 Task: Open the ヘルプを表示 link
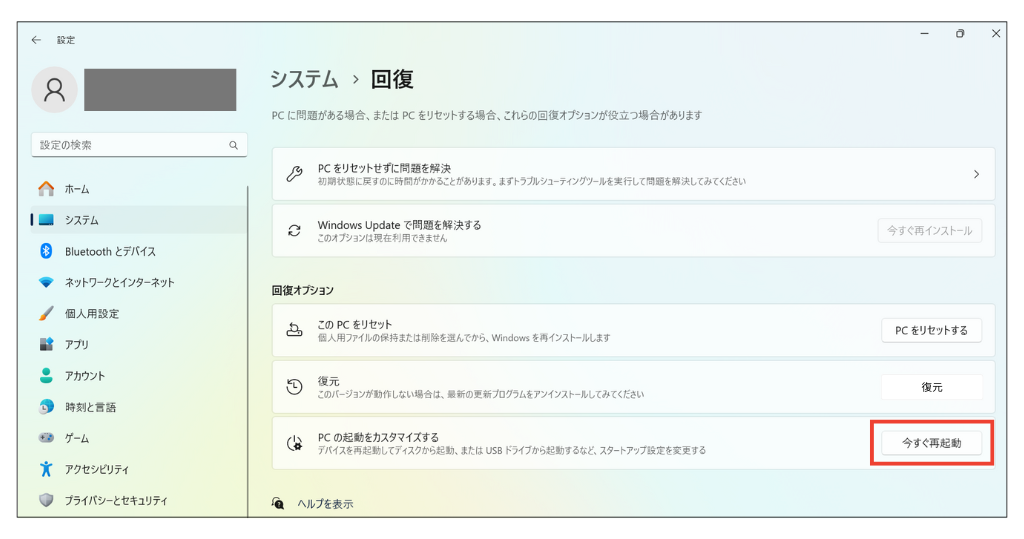[325, 504]
